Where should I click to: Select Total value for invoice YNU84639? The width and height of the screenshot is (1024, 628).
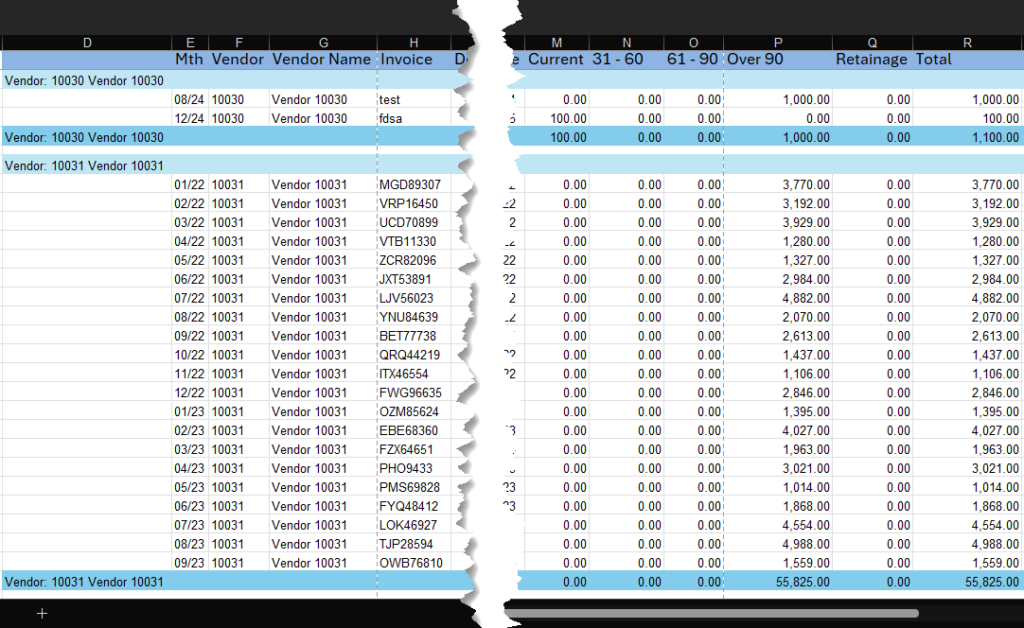(967, 317)
